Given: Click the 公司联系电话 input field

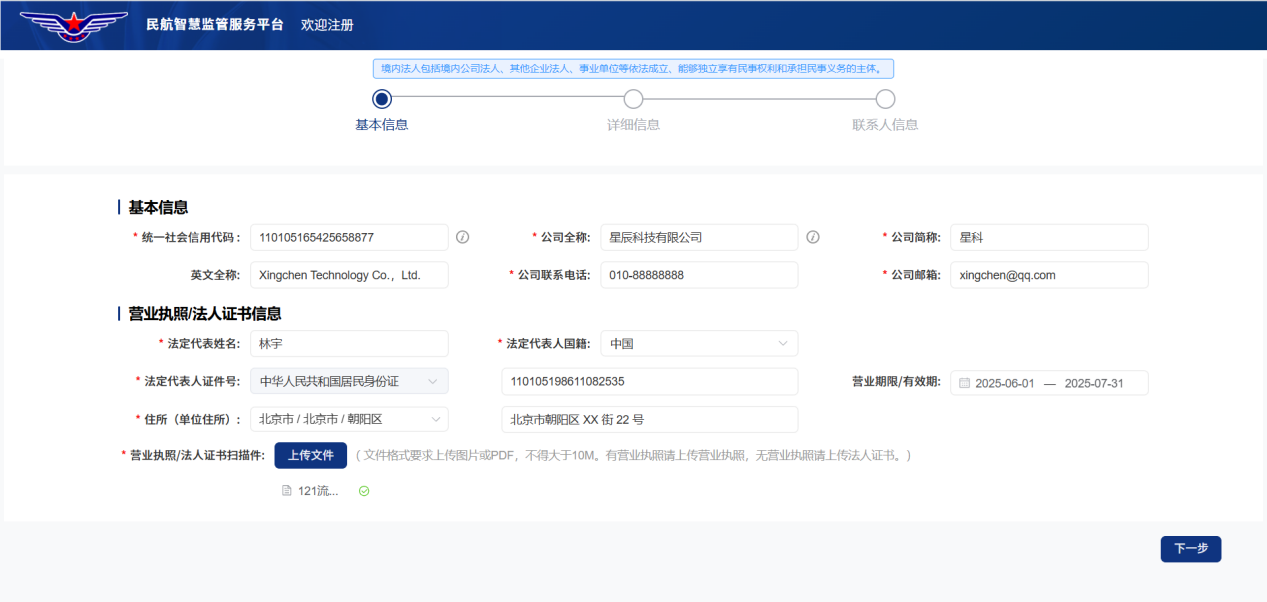Looking at the screenshot, I should (699, 275).
